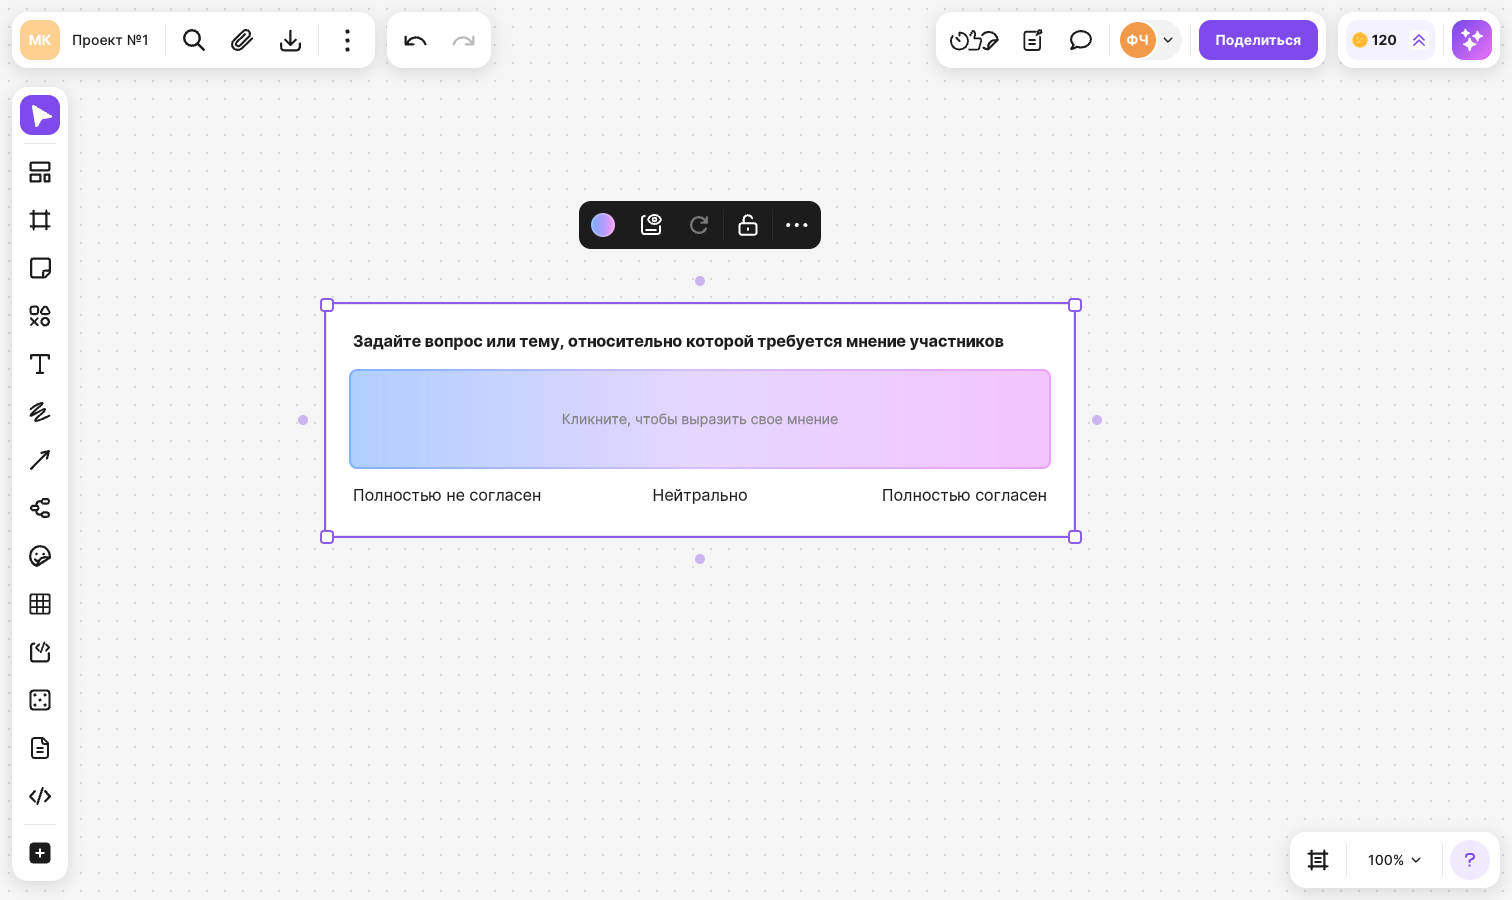Open the mind map tool
1512x900 pixels.
[x=40, y=508]
